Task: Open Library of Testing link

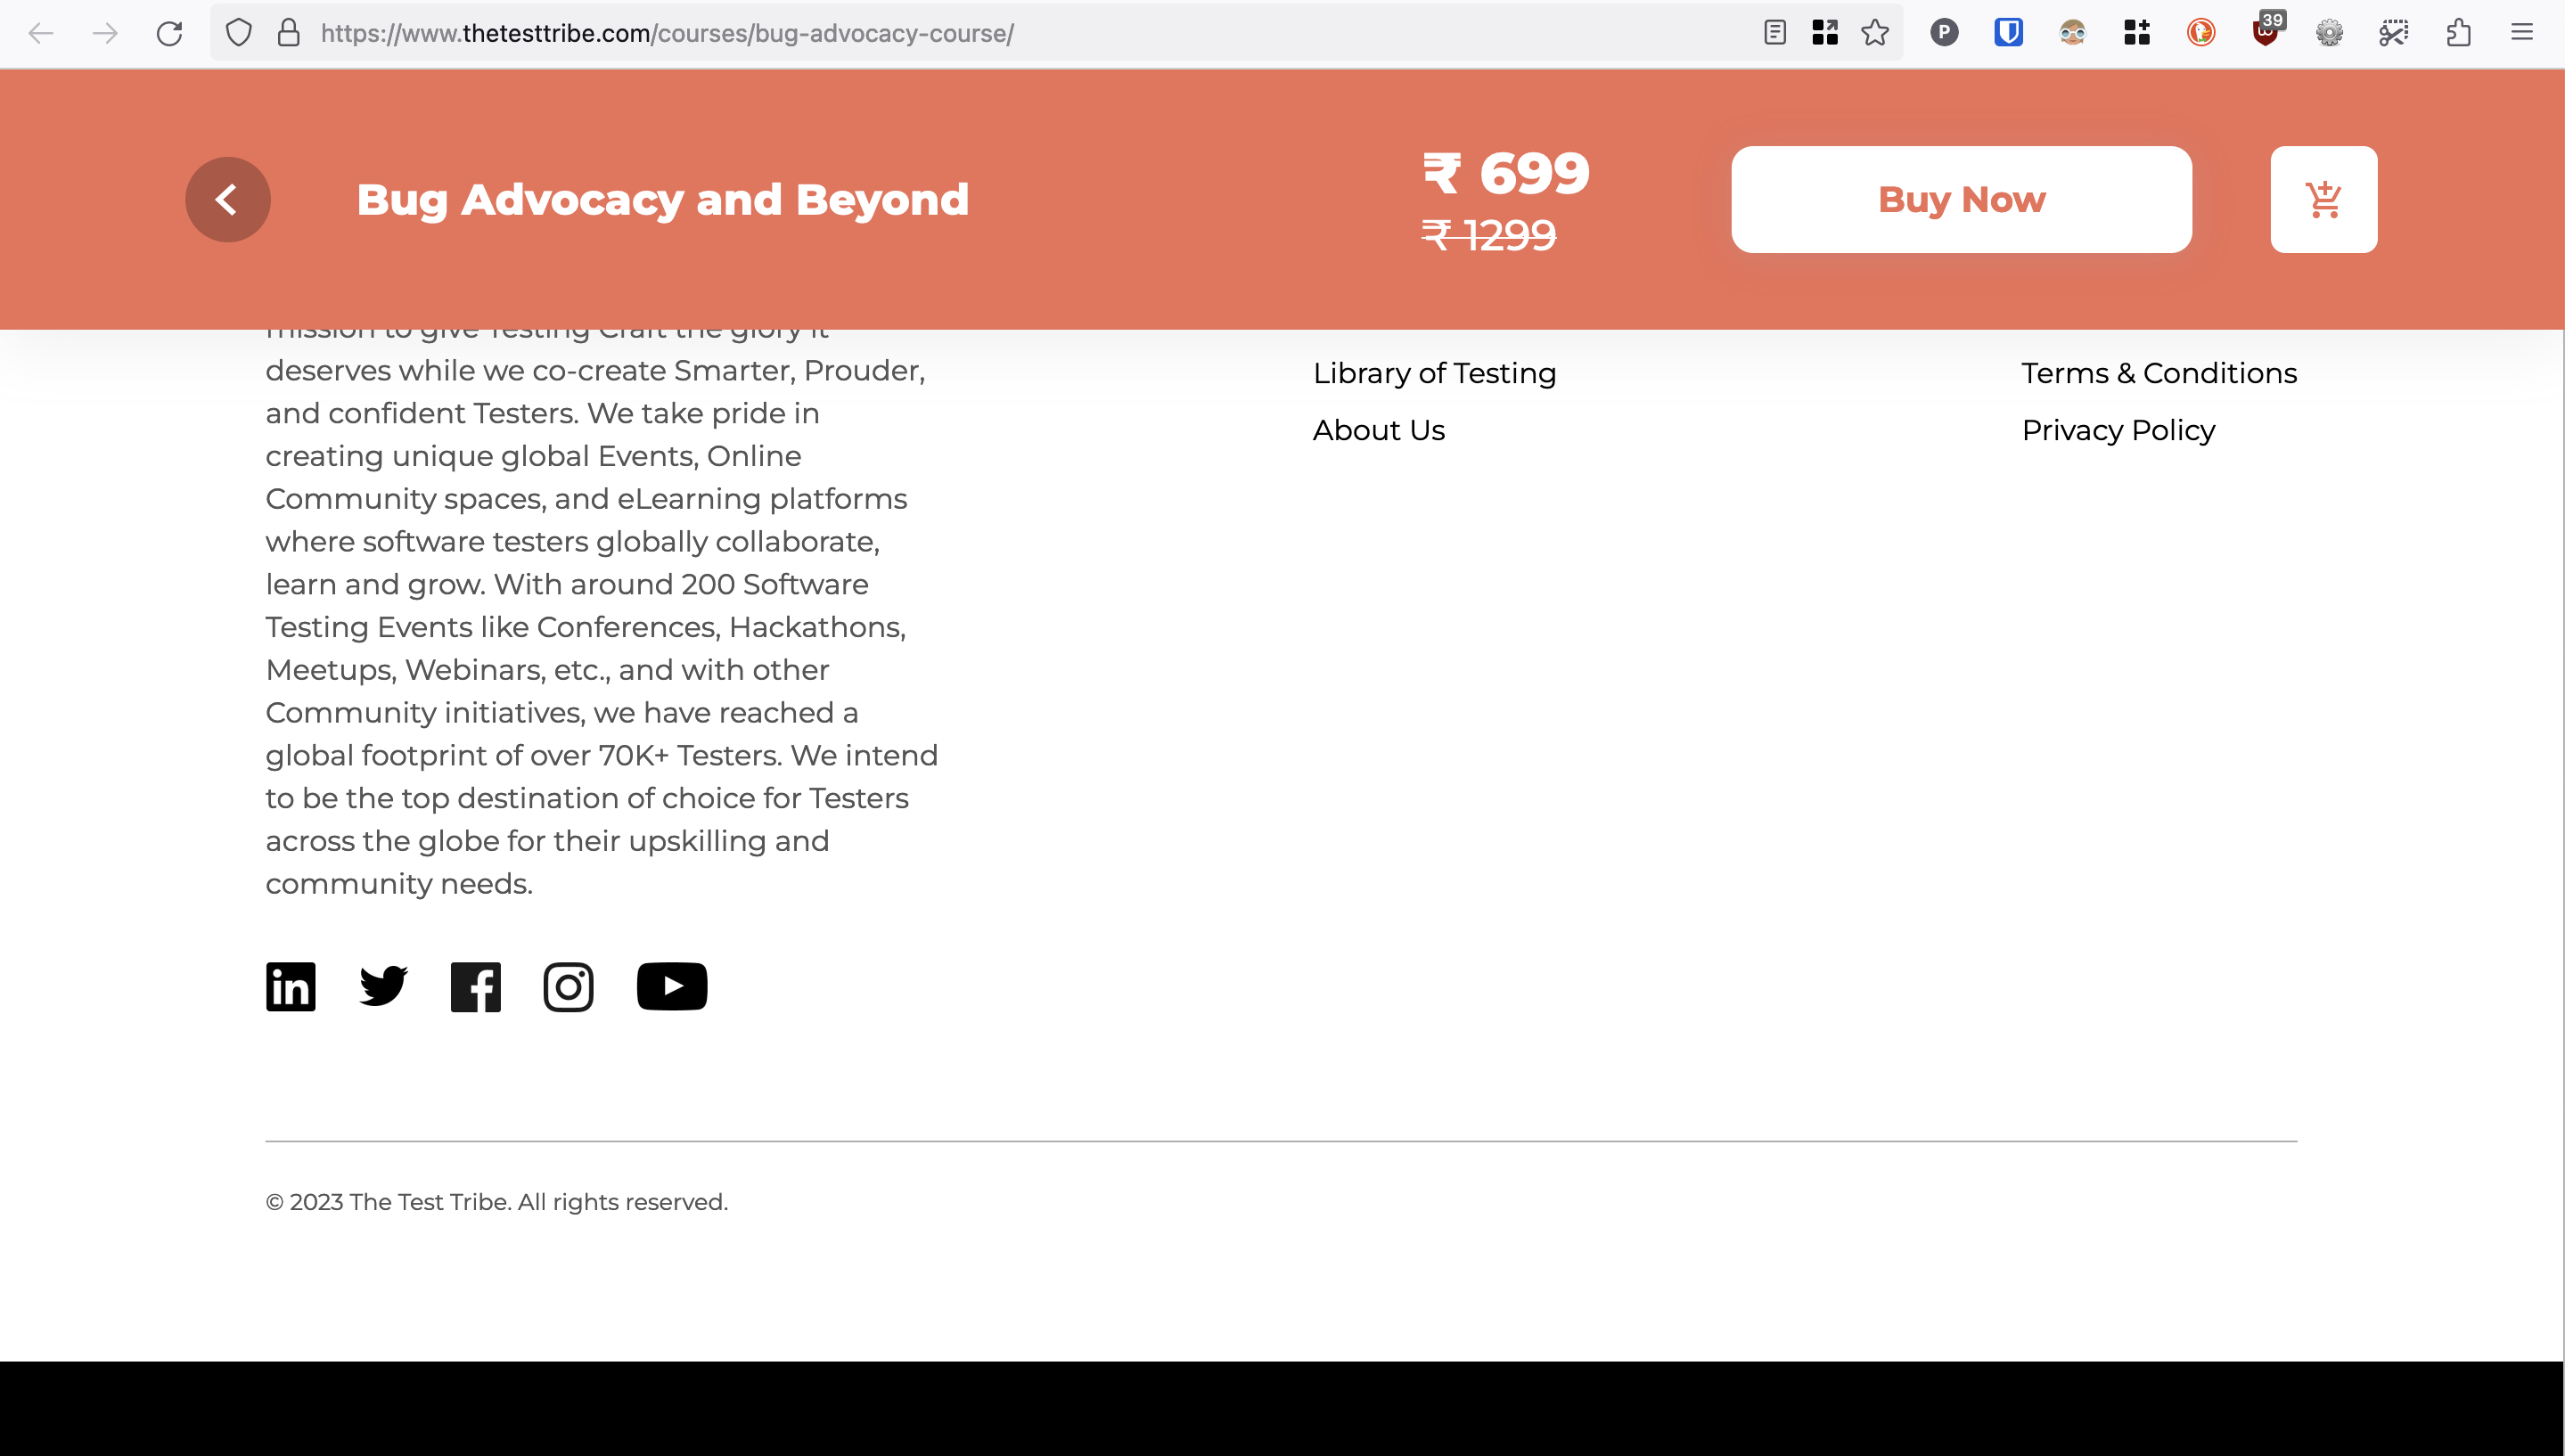Action: (x=1434, y=373)
